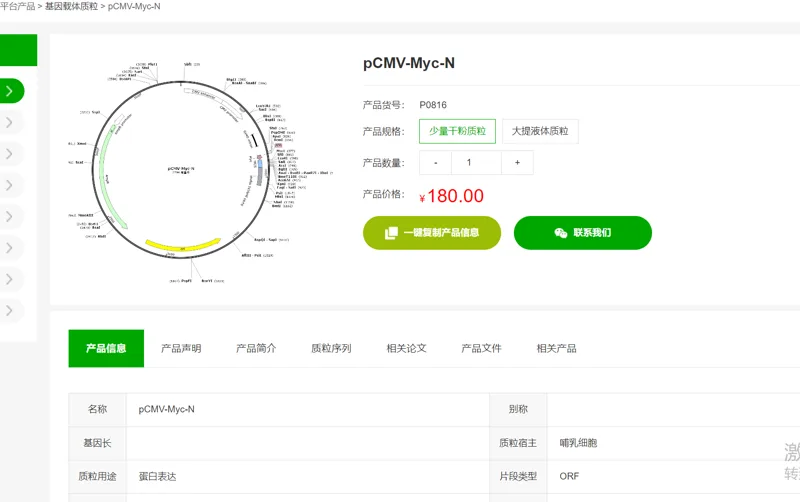Select the 大提液体质粒 specification option
This screenshot has width=800, height=502.
click(x=540, y=131)
